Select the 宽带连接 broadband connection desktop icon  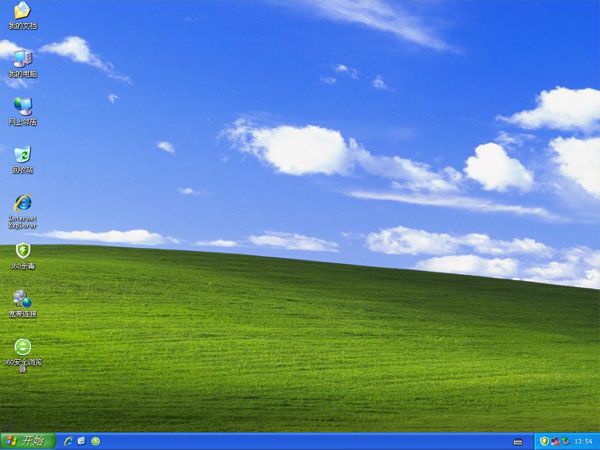coord(23,304)
